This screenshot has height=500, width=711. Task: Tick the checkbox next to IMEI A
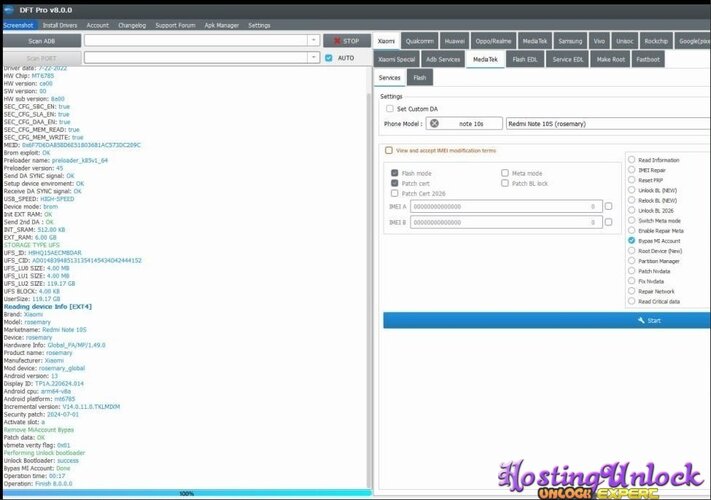(609, 206)
